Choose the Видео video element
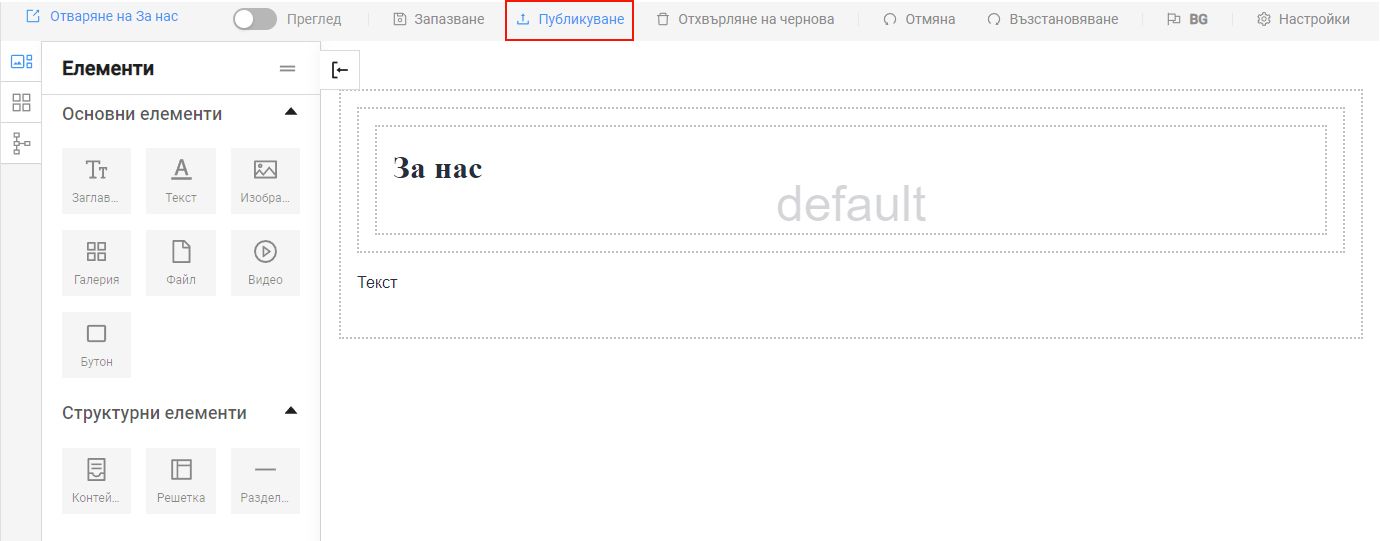The height and width of the screenshot is (541, 1380). point(265,263)
